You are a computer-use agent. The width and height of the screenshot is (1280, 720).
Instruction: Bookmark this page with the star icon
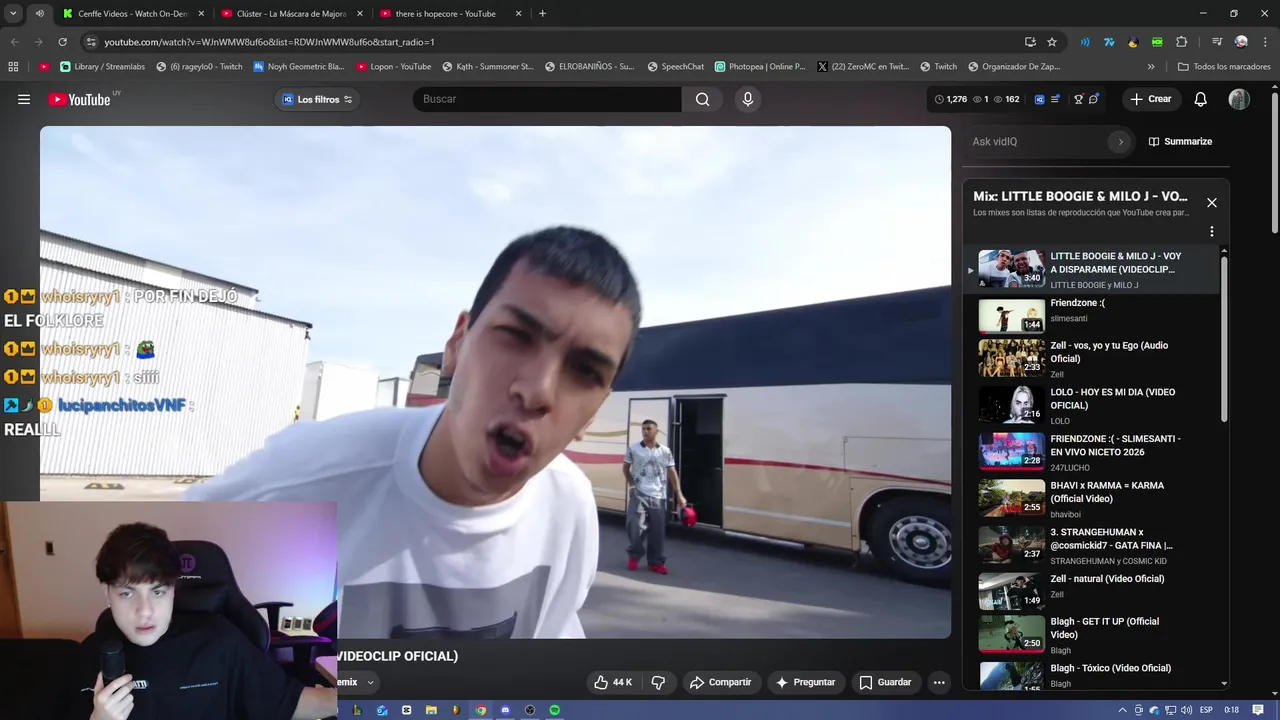(1052, 42)
